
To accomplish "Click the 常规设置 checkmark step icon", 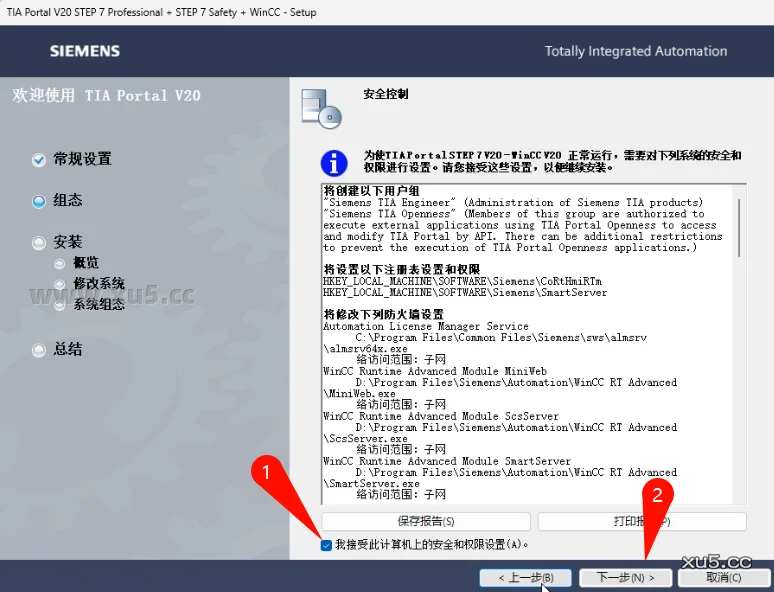I will (x=39, y=160).
